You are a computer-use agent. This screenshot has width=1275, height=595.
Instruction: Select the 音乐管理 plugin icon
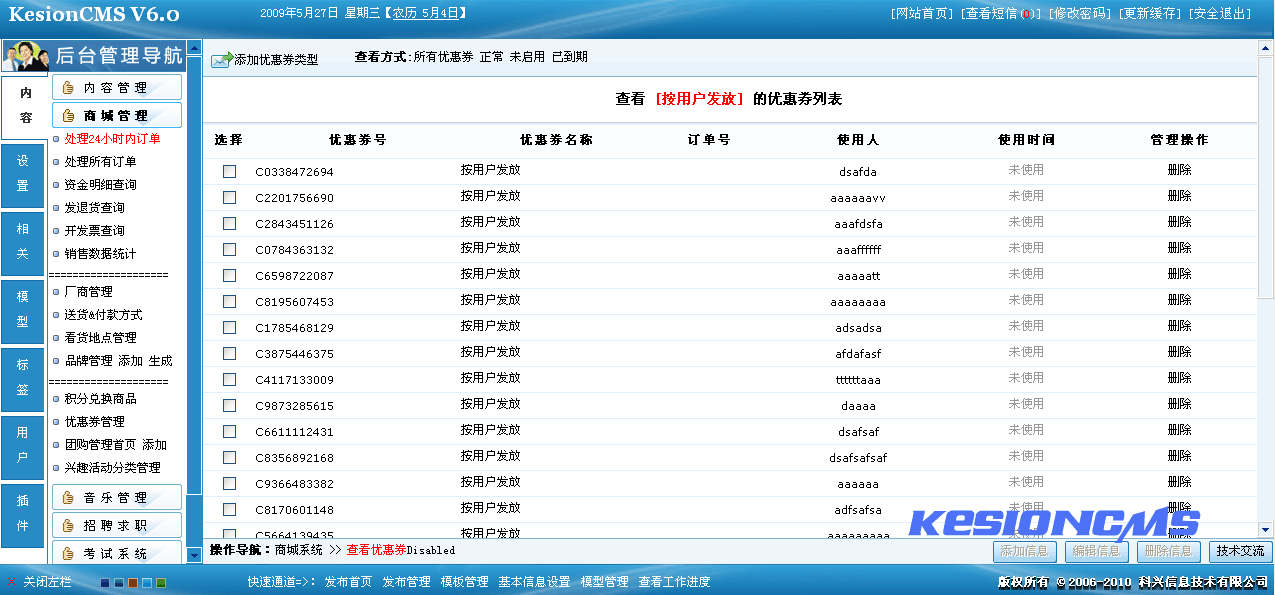[68, 497]
